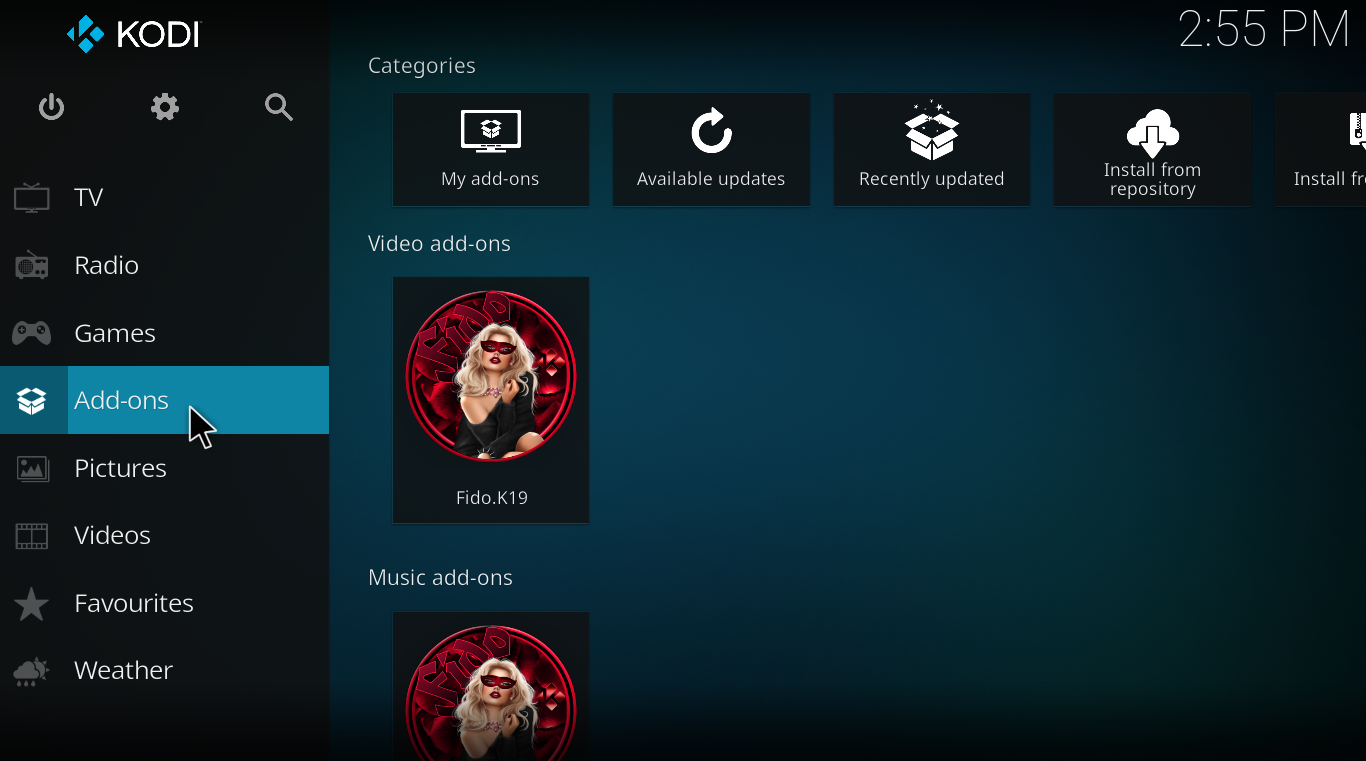Click the Video add-ons heading

(x=439, y=244)
